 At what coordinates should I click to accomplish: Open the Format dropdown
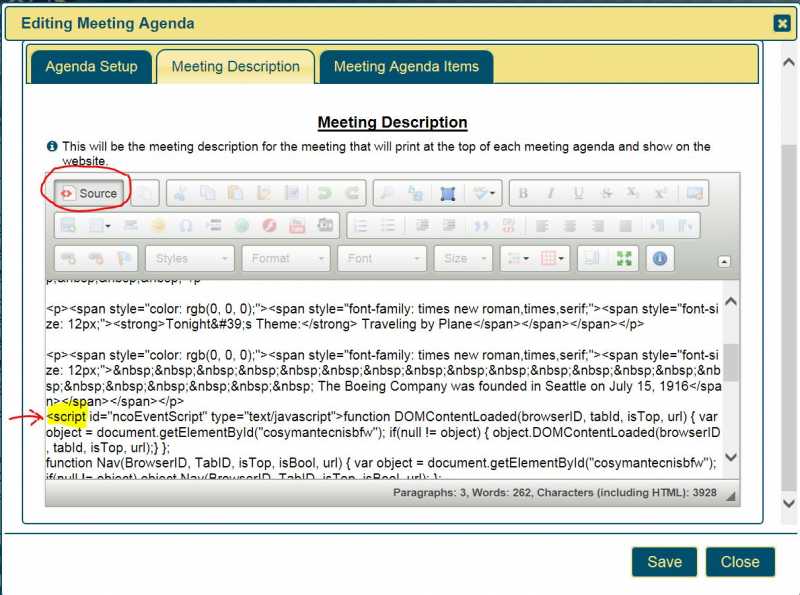click(x=286, y=258)
